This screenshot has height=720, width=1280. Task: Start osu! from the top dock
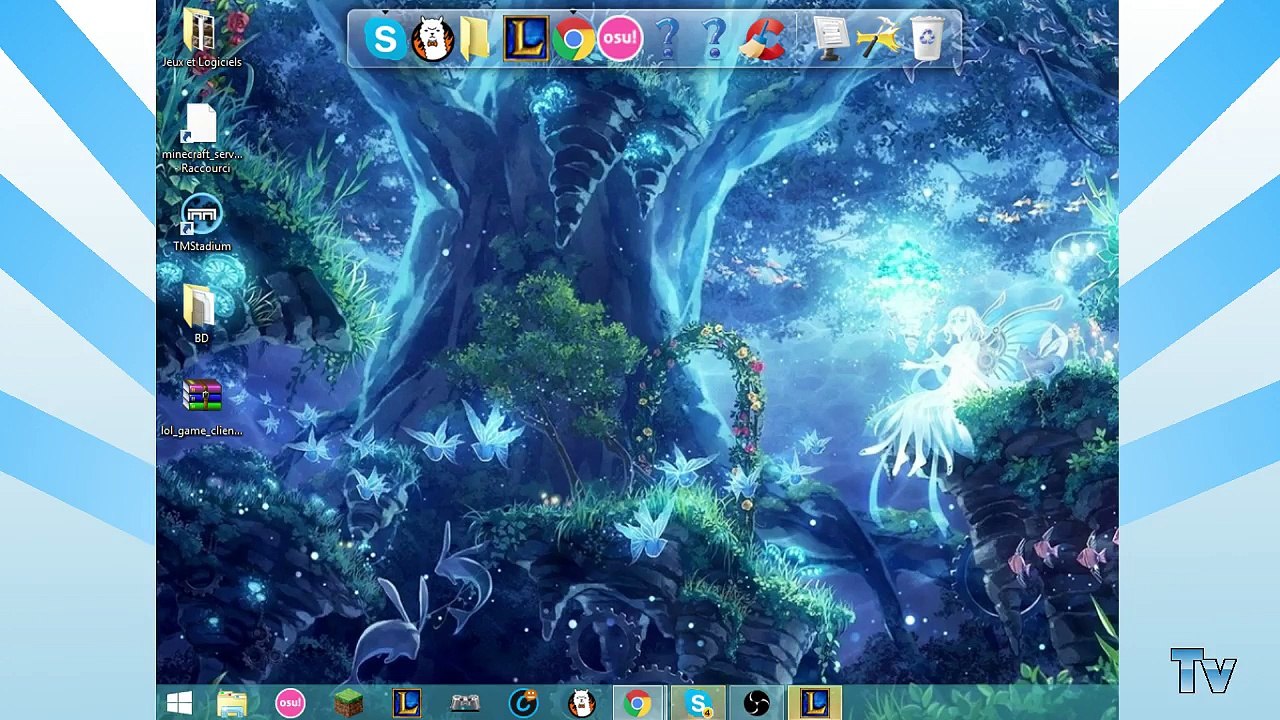pos(620,39)
